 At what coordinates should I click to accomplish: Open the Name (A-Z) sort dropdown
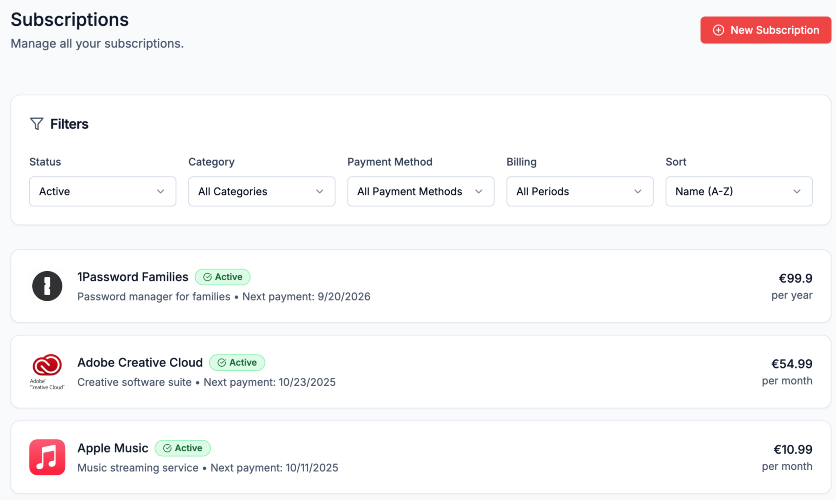tap(739, 191)
